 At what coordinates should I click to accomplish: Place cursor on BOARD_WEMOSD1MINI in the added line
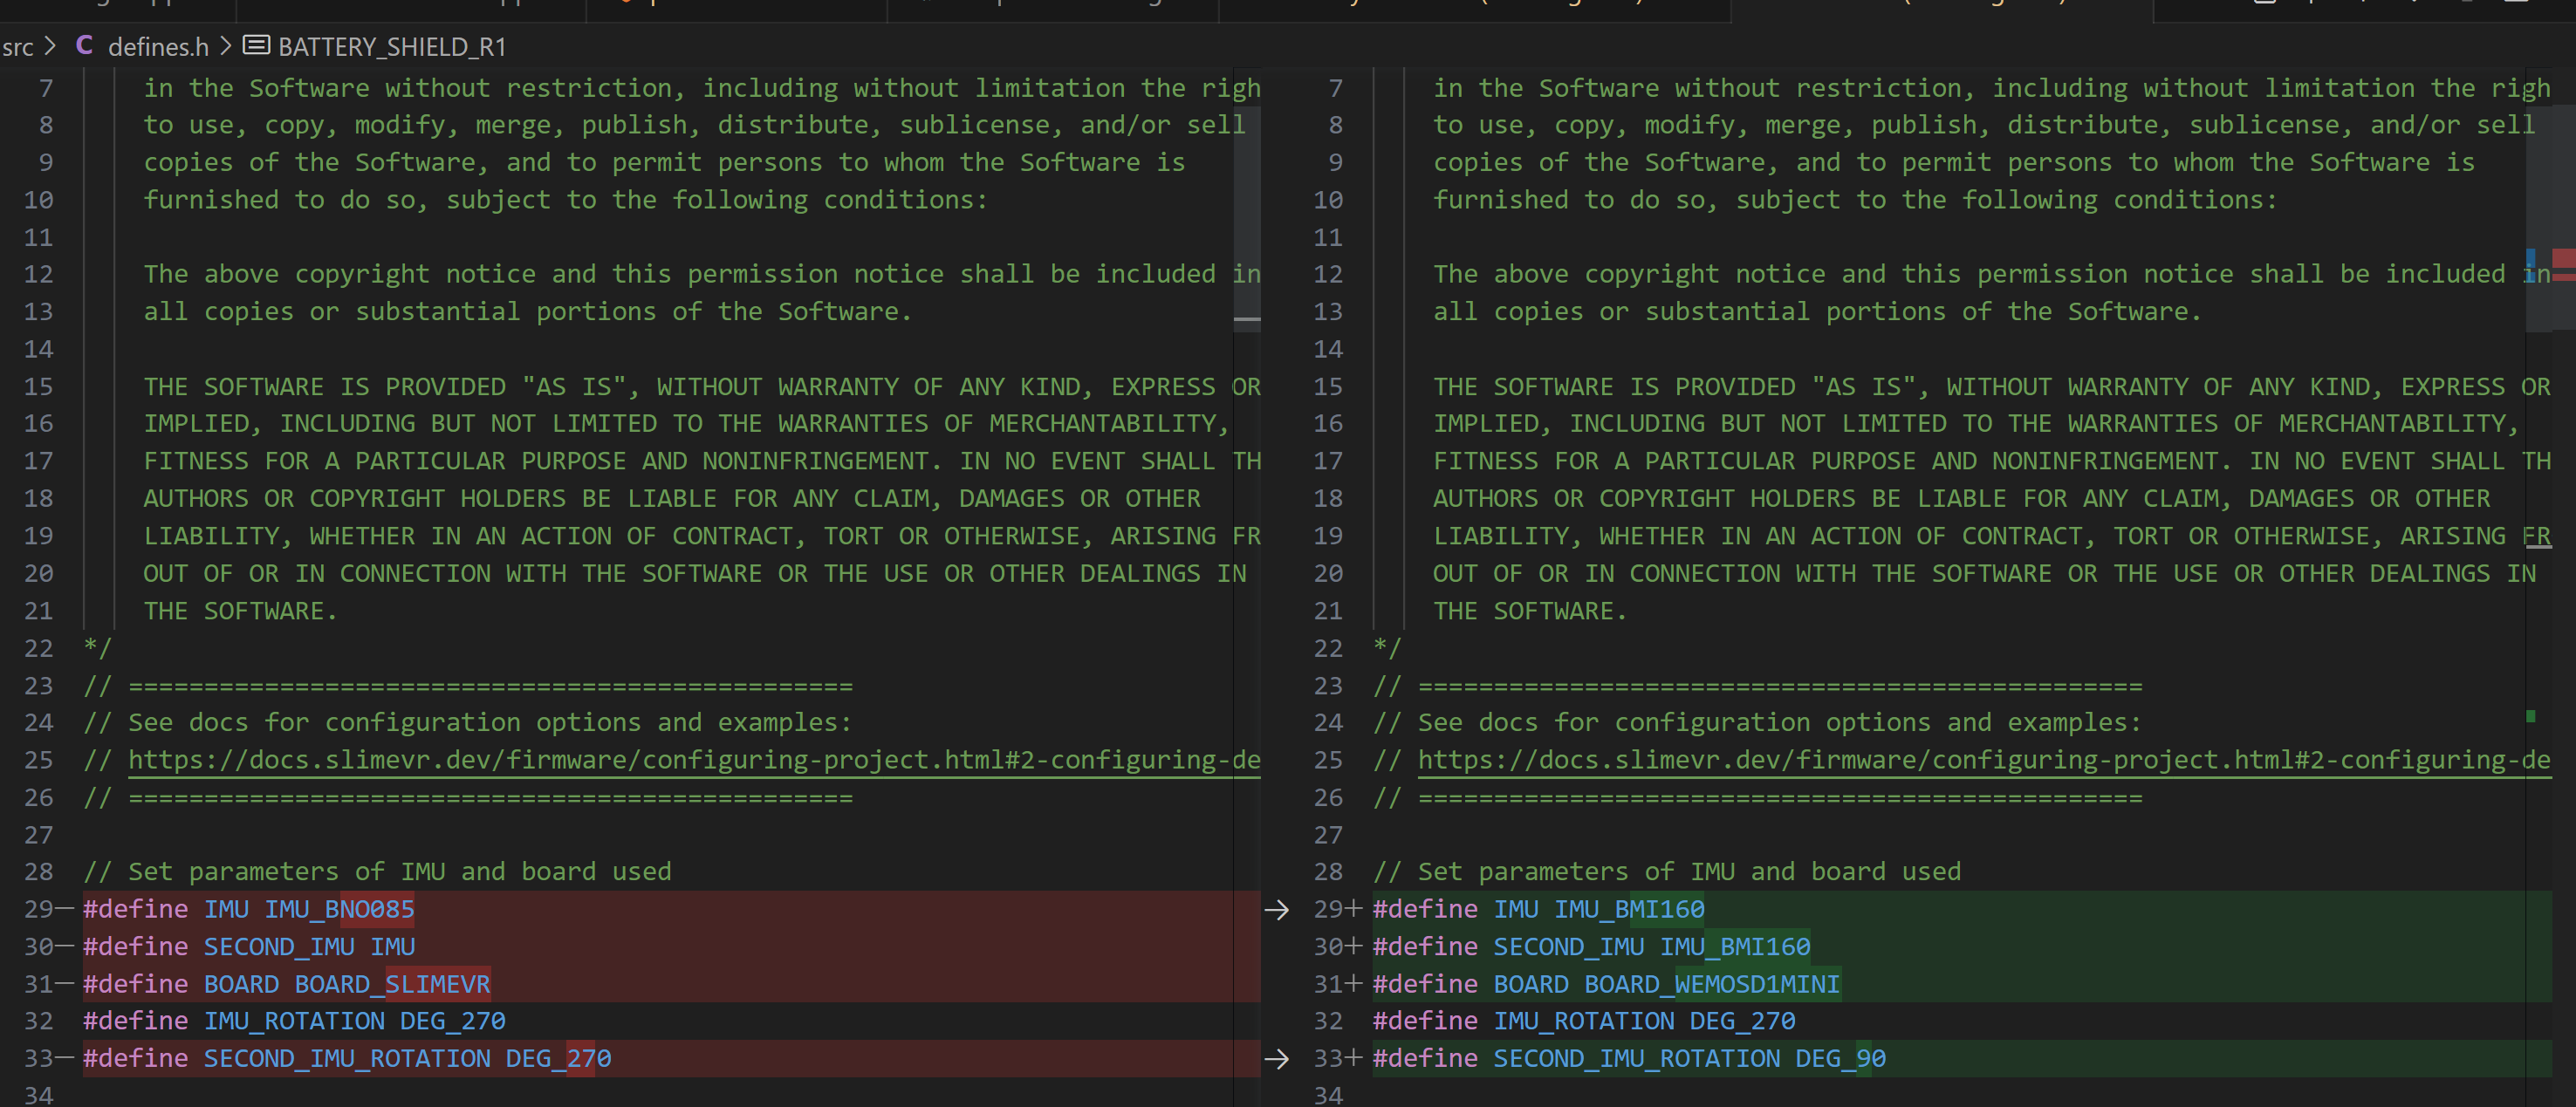pos(1712,984)
